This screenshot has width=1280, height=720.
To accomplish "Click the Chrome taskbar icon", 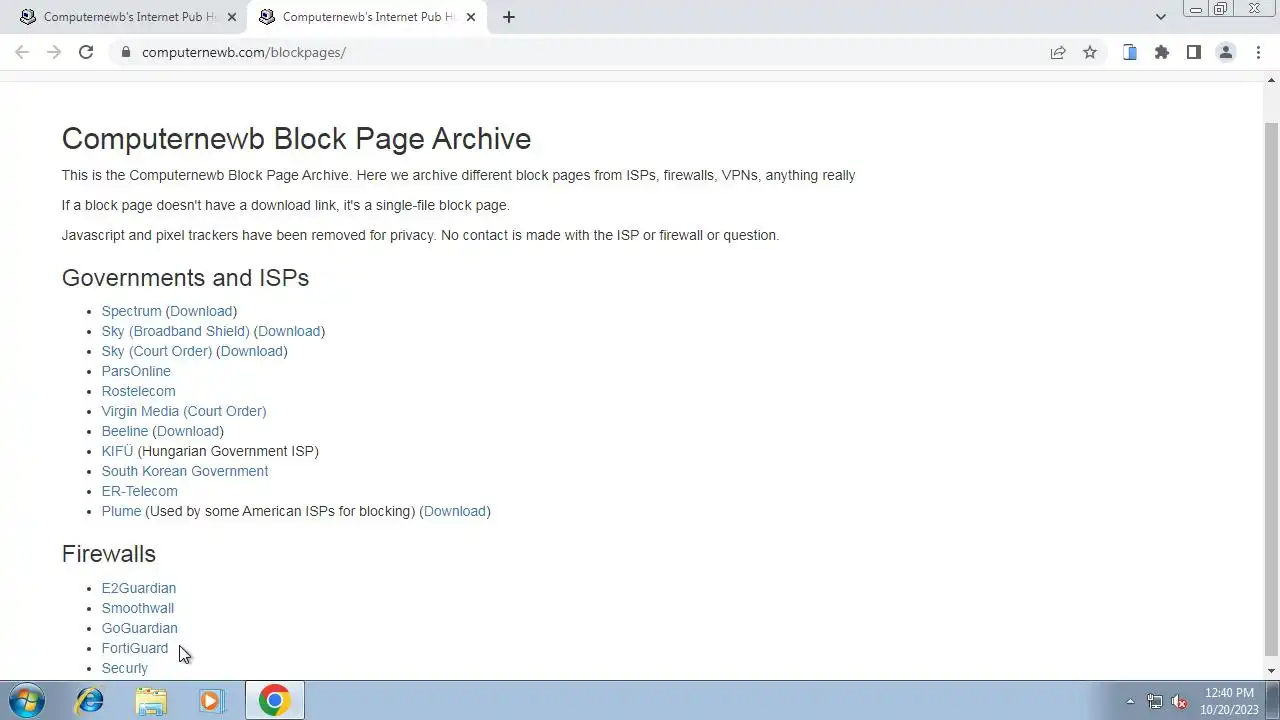I will (x=275, y=700).
